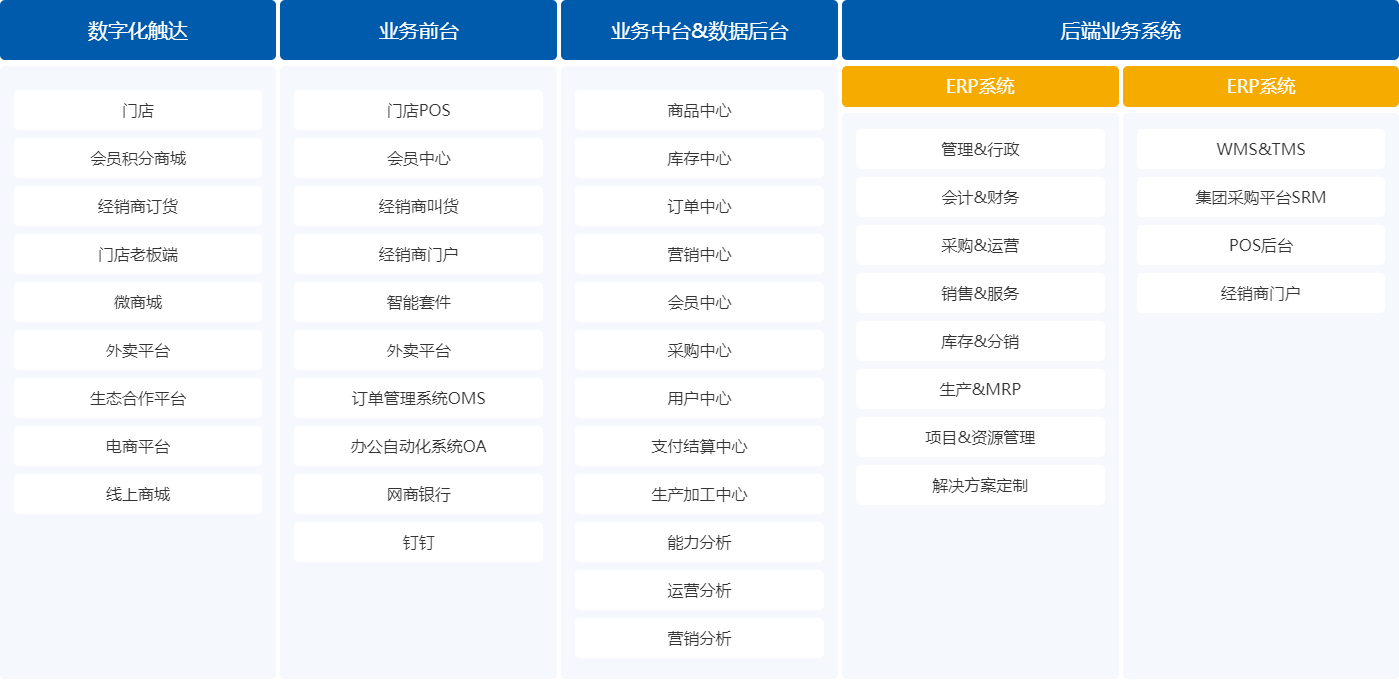Viewport: 1399px width, 685px height.
Task: Click 会员中心 under the 业务前台 column
Action: pos(418,158)
